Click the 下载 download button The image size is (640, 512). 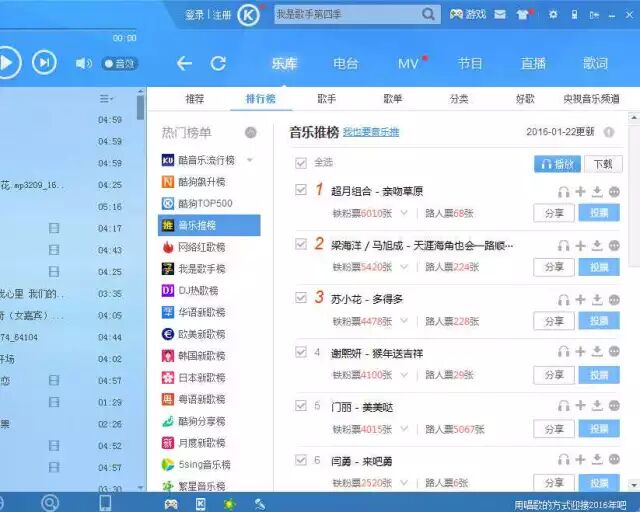[603, 164]
